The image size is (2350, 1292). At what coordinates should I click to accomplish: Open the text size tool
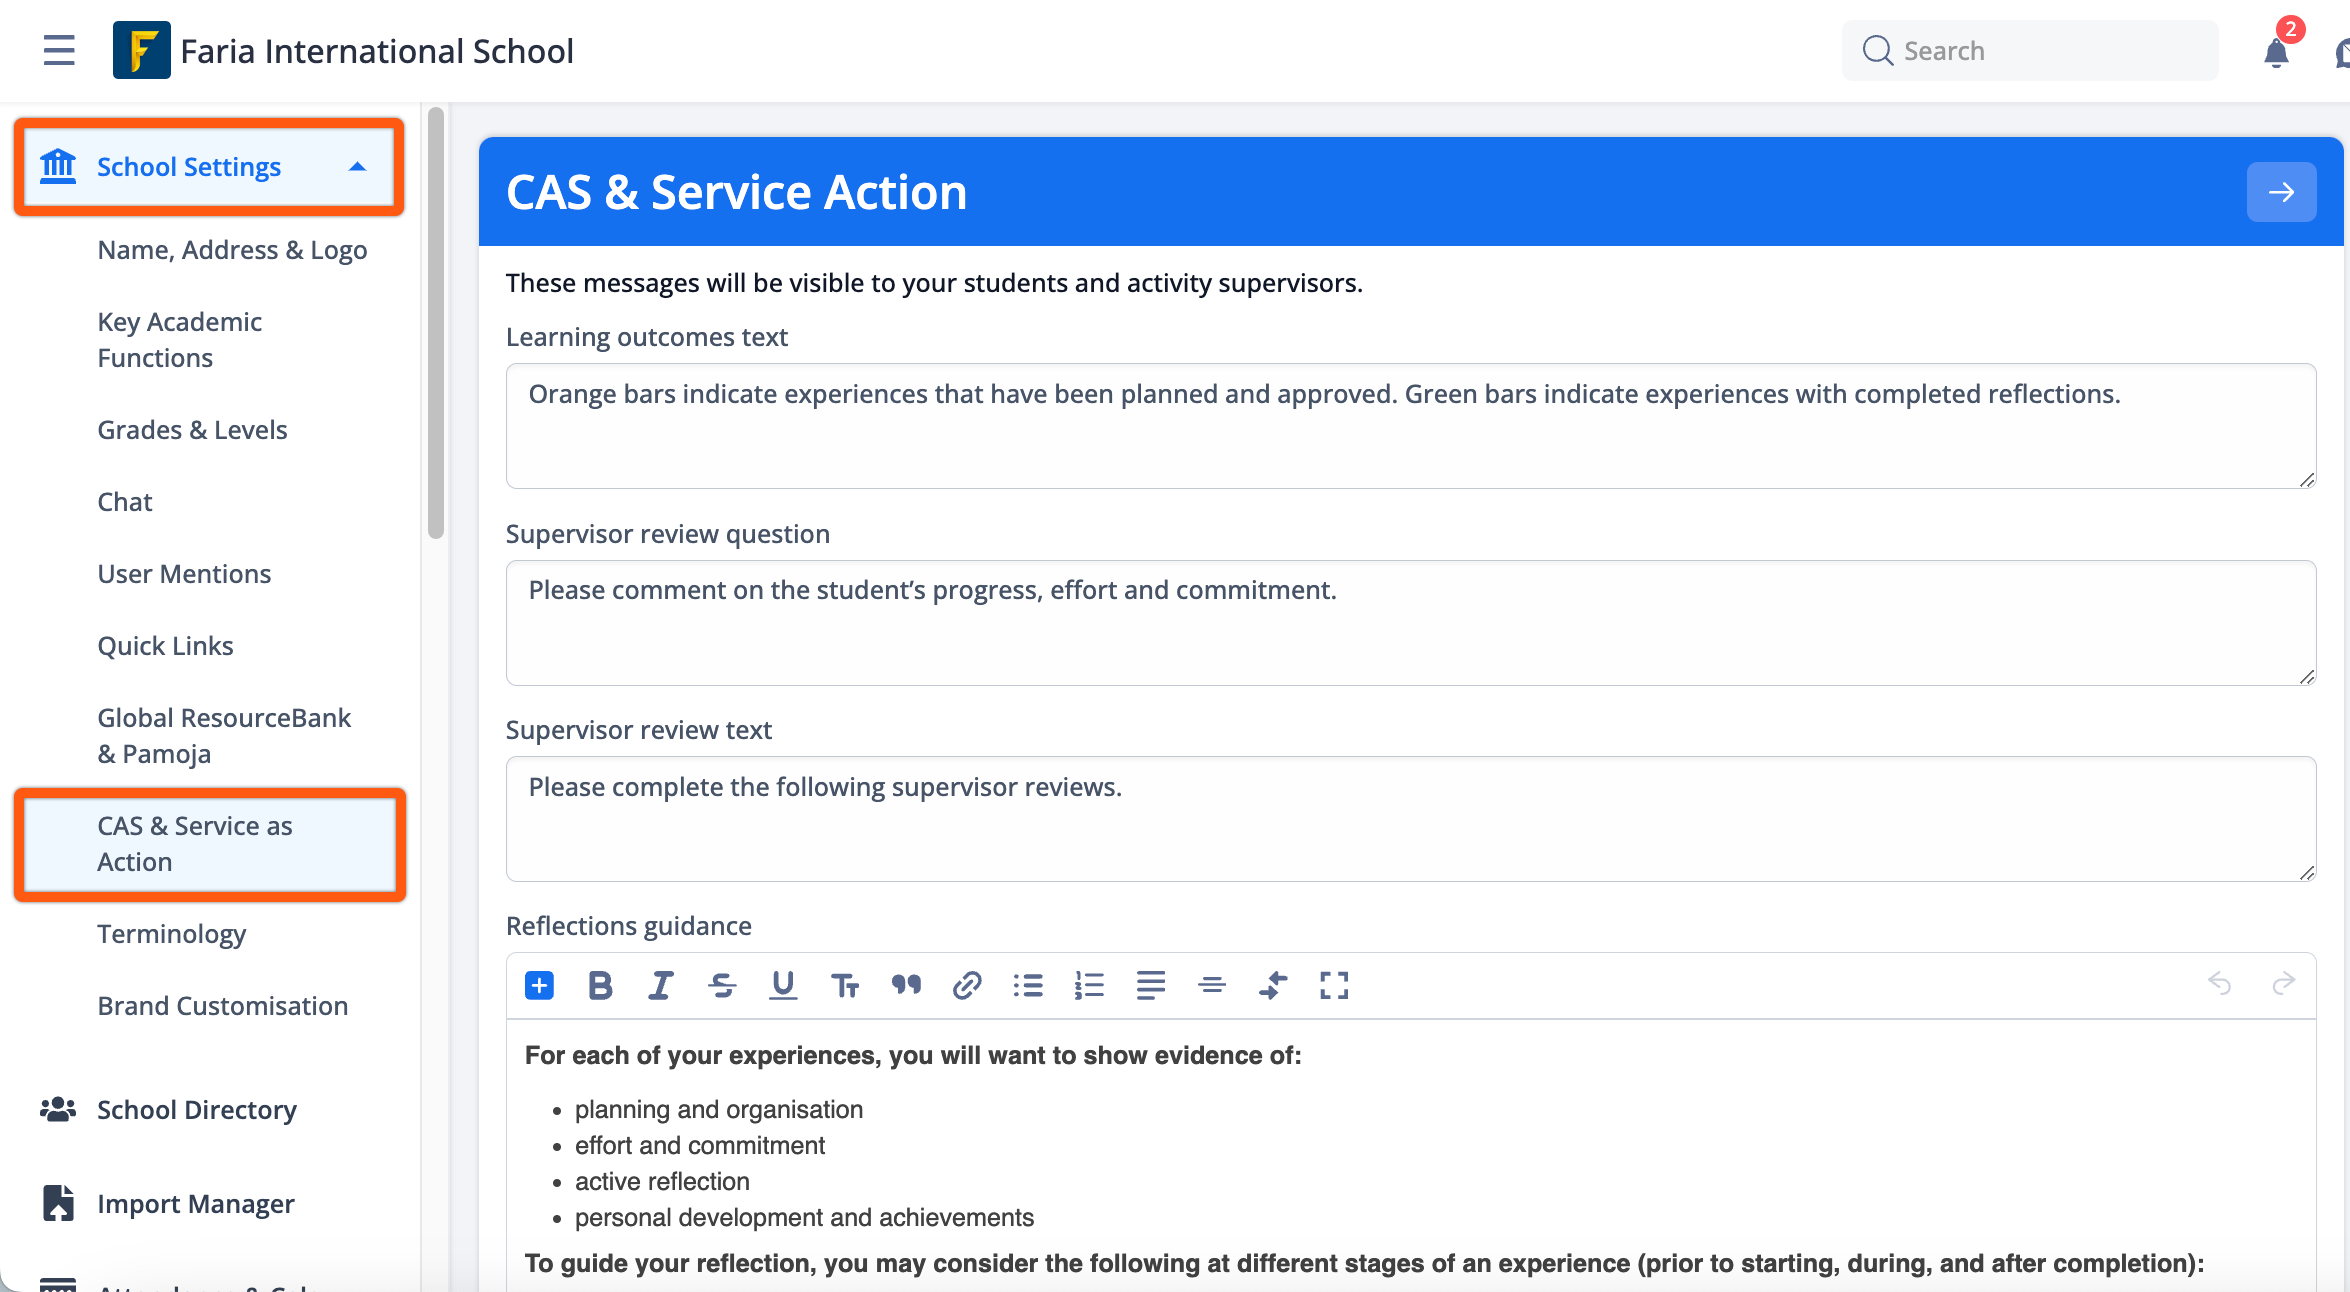click(x=845, y=985)
